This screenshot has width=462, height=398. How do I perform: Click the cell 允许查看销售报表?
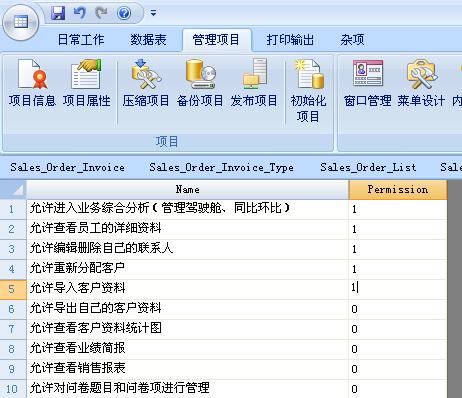coord(188,369)
